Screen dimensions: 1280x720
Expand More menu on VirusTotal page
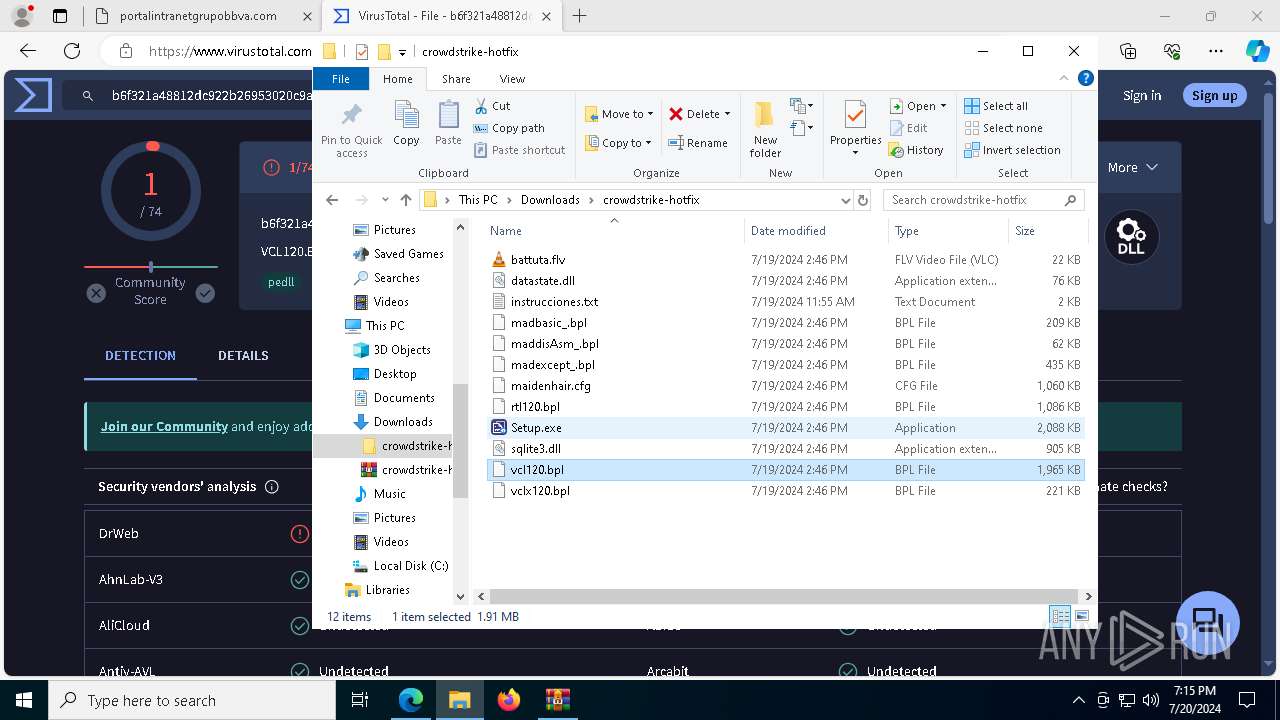1133,167
